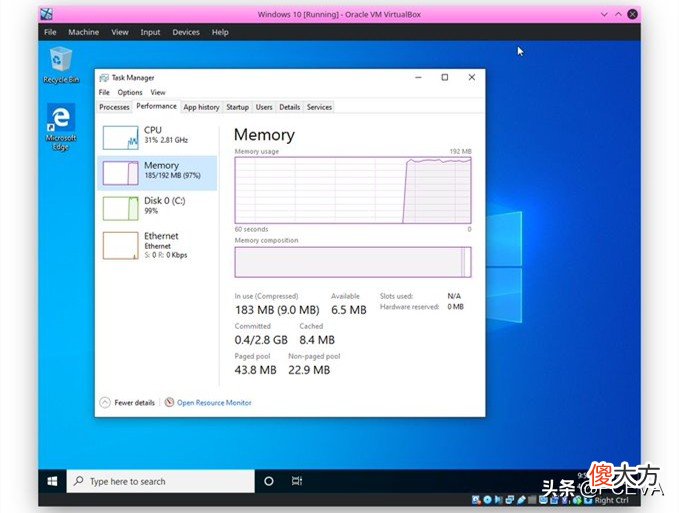Open the Users tab
The height and width of the screenshot is (513, 679).
click(x=264, y=107)
